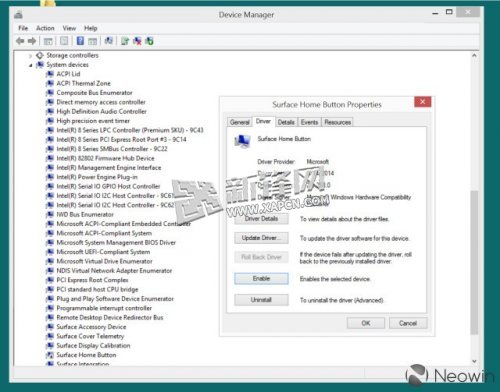Click the Storage controllers category icon
500x392 pixels.
pyautogui.click(x=40, y=55)
